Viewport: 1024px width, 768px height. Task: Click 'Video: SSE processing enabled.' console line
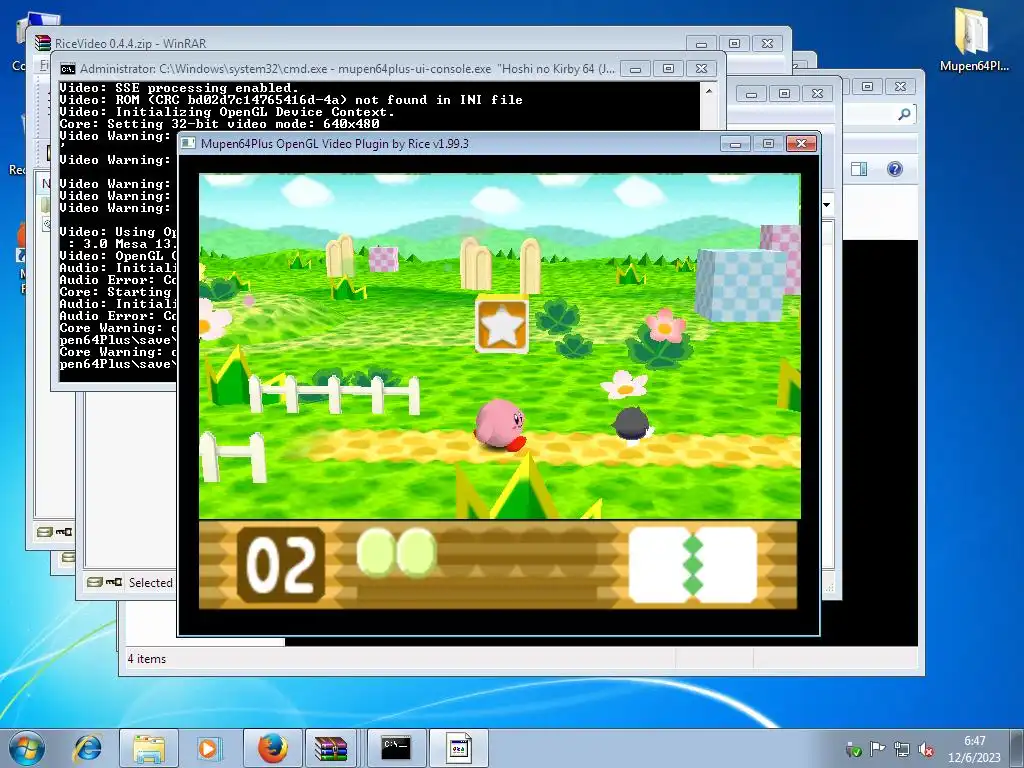point(179,88)
